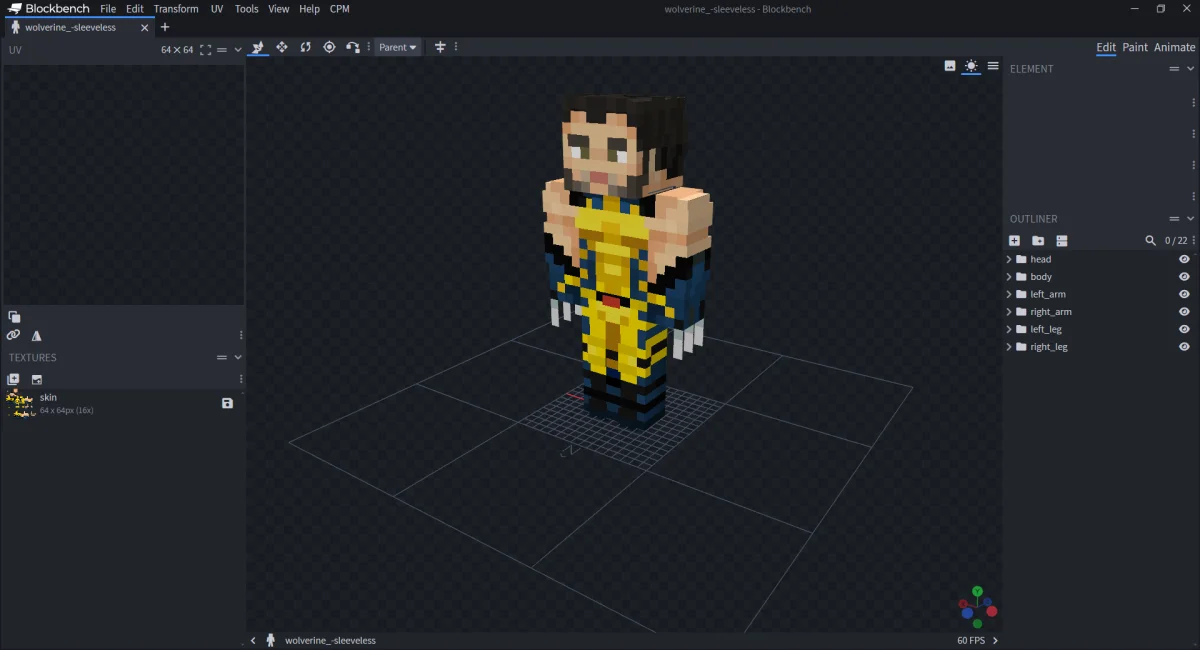This screenshot has width=1200, height=650.
Task: Open the toolbar overflow dots after Parent
Action: pyautogui.click(x=456, y=47)
